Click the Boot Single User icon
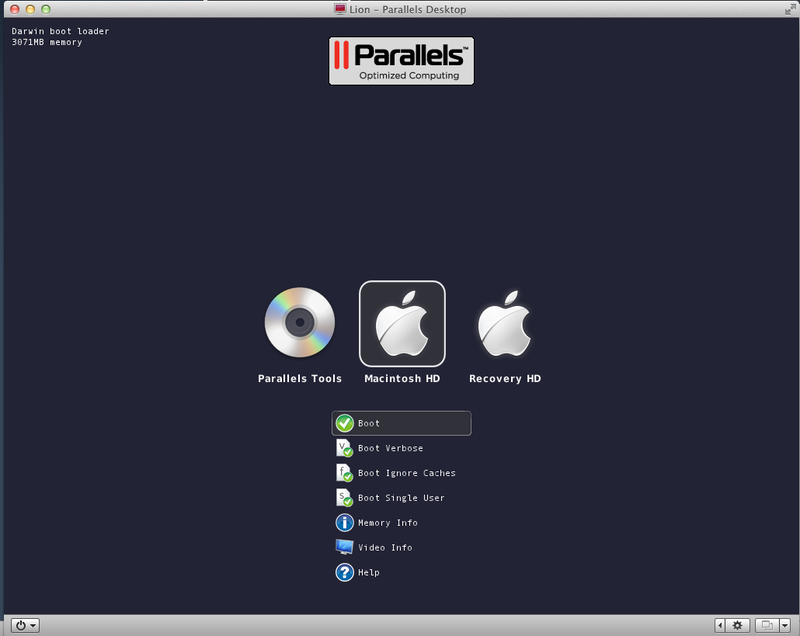800x636 pixels. 345,498
